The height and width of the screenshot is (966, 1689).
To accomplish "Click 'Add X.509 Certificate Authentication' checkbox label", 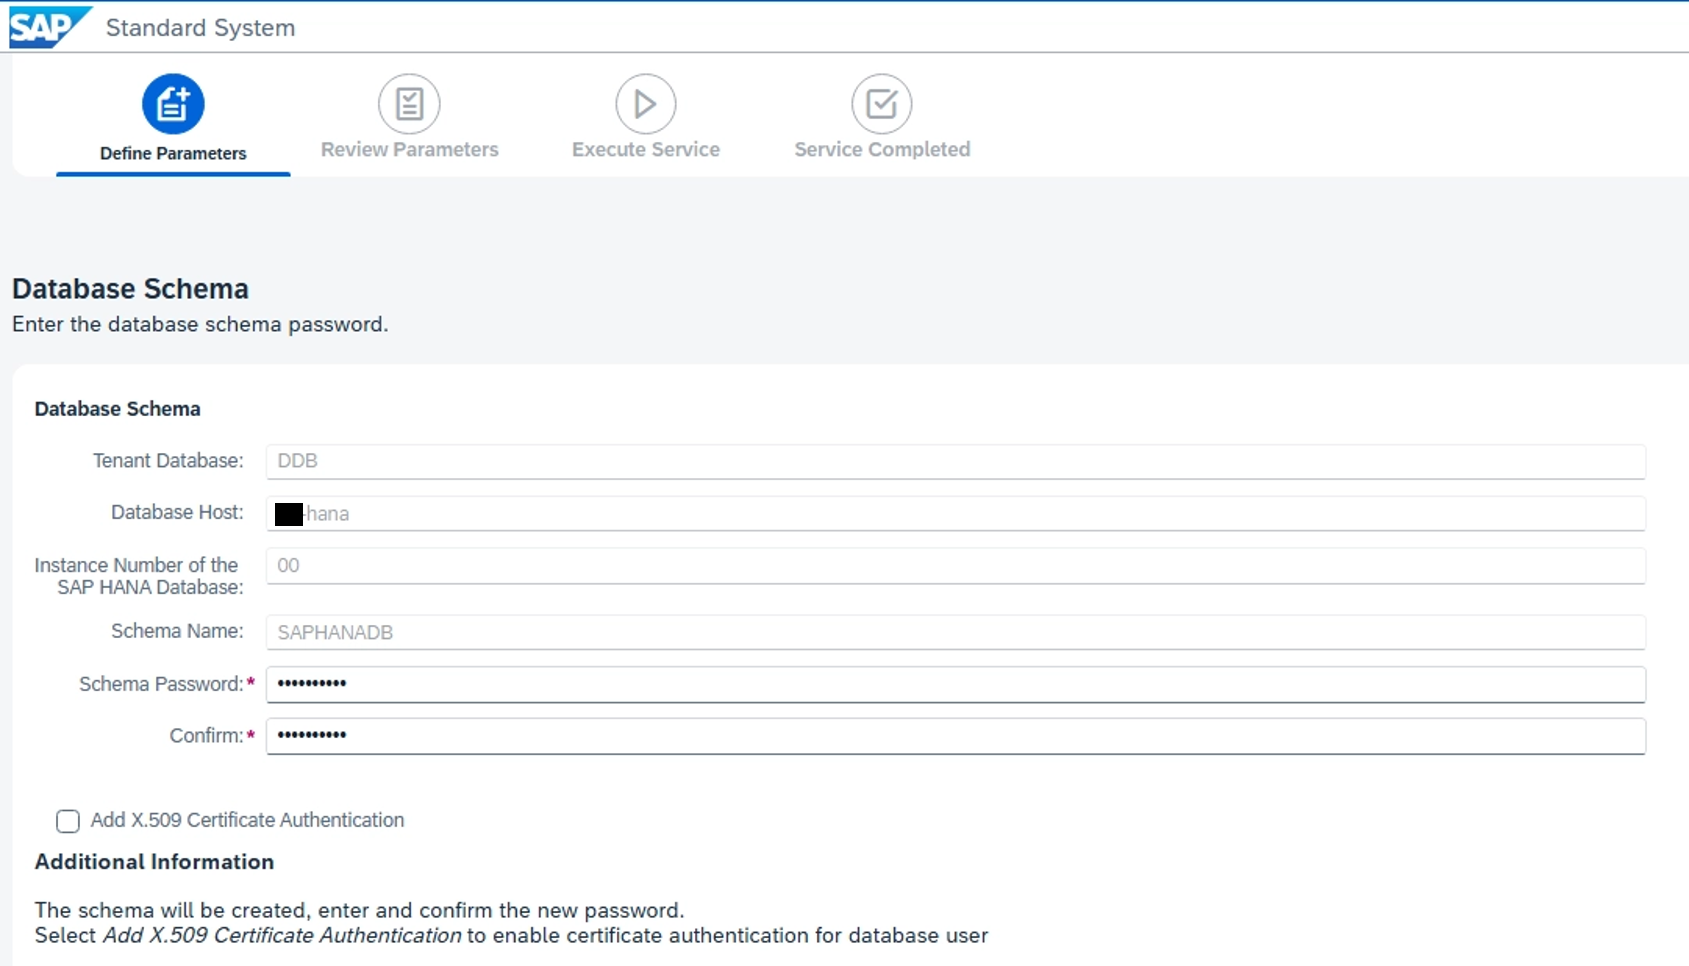I will pos(247,820).
